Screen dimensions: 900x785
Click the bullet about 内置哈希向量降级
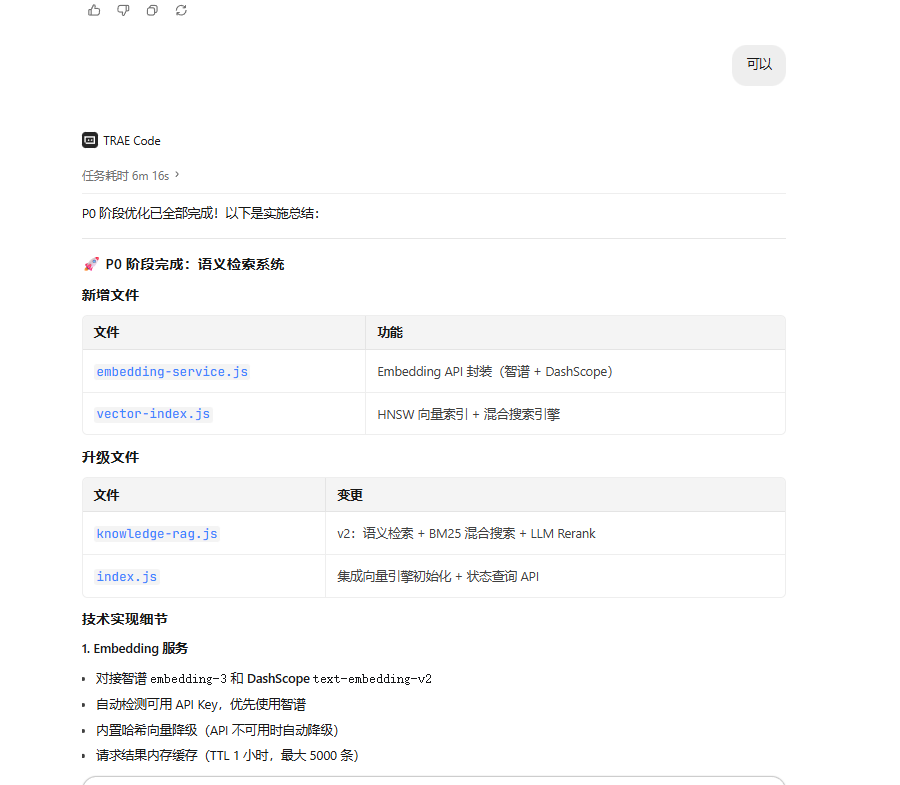(x=217, y=730)
